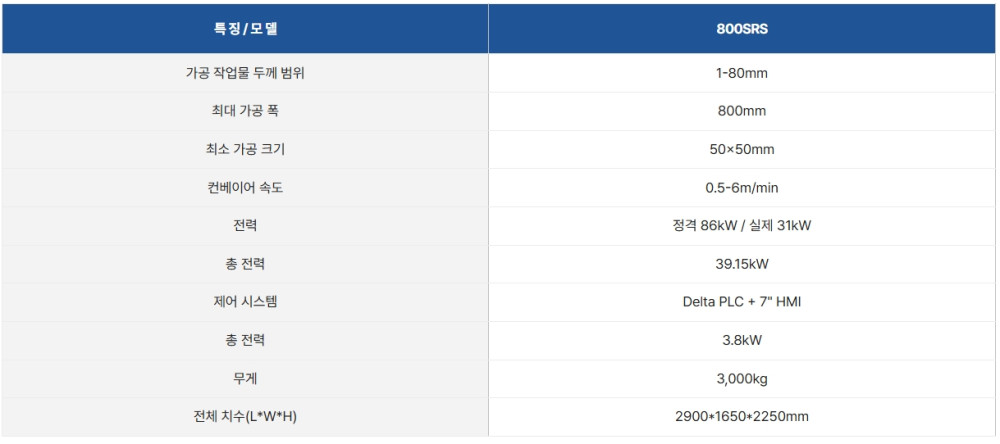Viewport: 1000px width, 444px height.
Task: Click the Delta PLC + 7" HMI cell
Action: 742,301
